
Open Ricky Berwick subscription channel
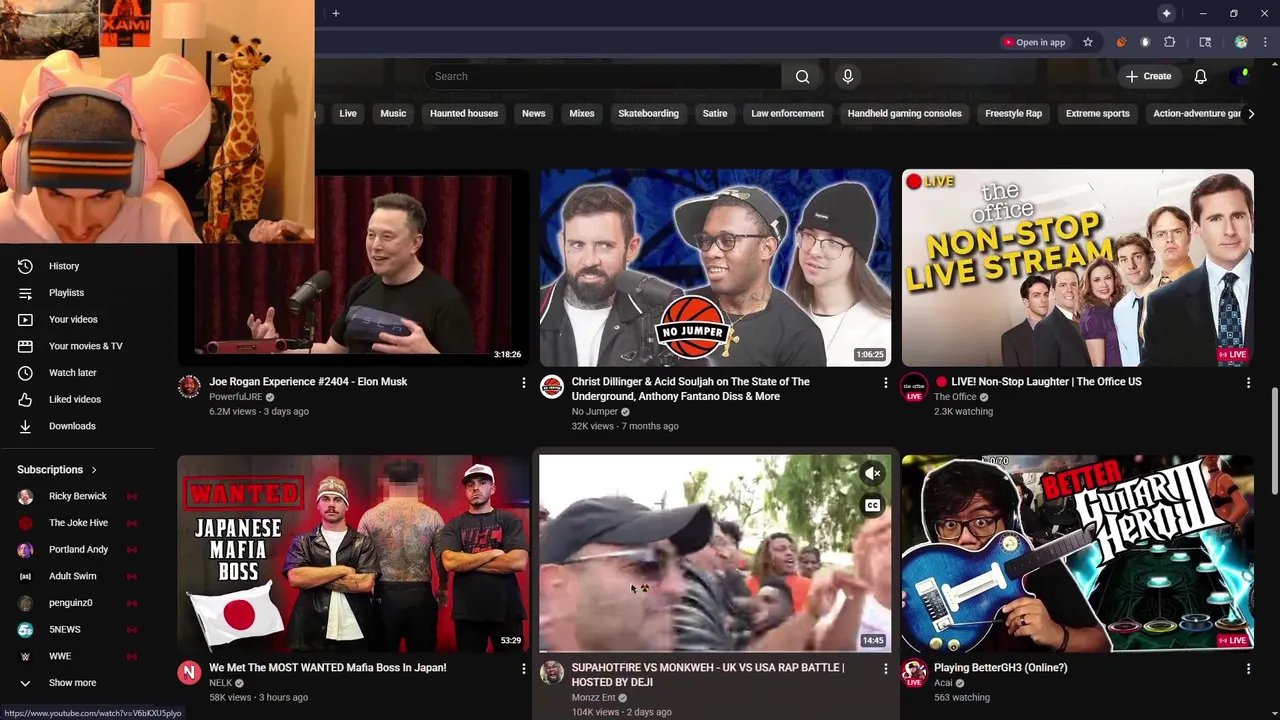(77, 496)
